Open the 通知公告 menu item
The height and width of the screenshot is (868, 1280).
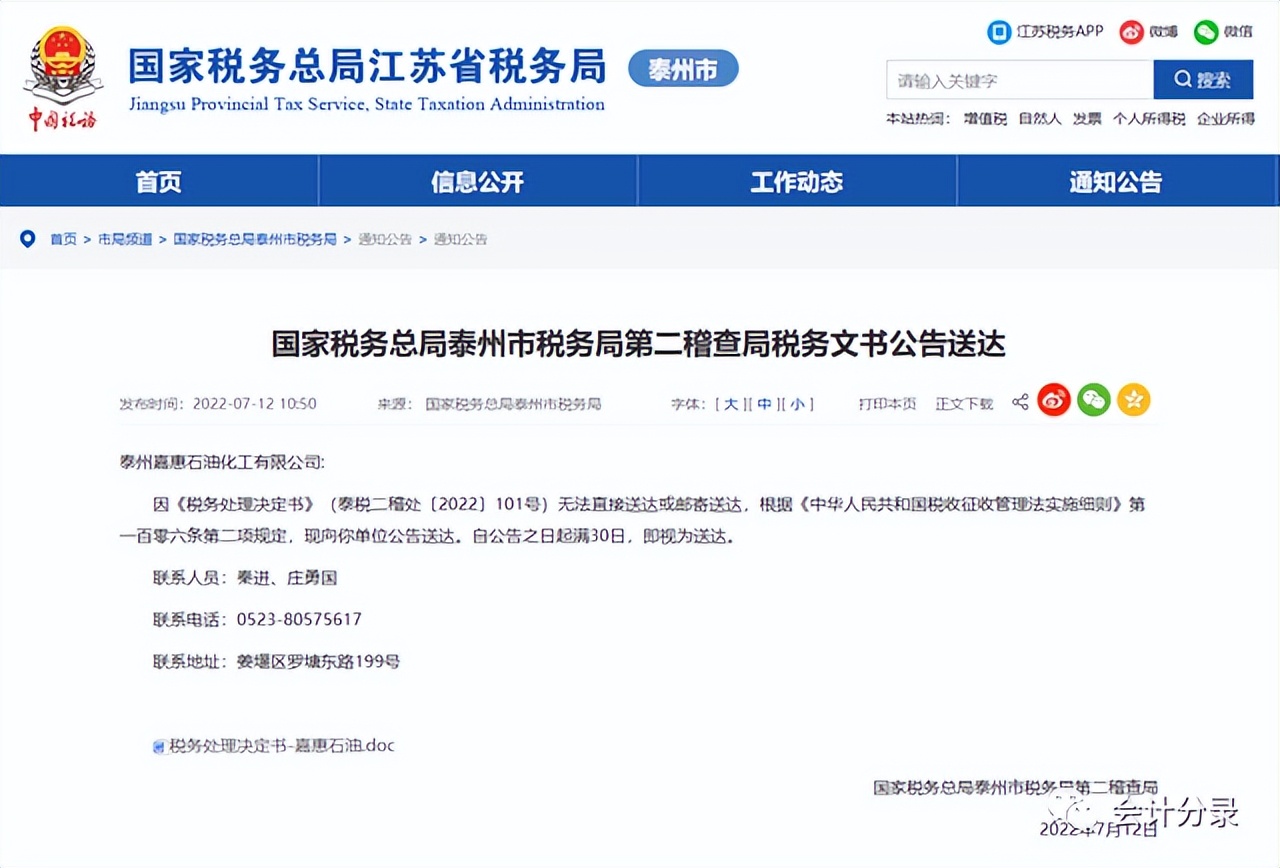coord(1115,181)
